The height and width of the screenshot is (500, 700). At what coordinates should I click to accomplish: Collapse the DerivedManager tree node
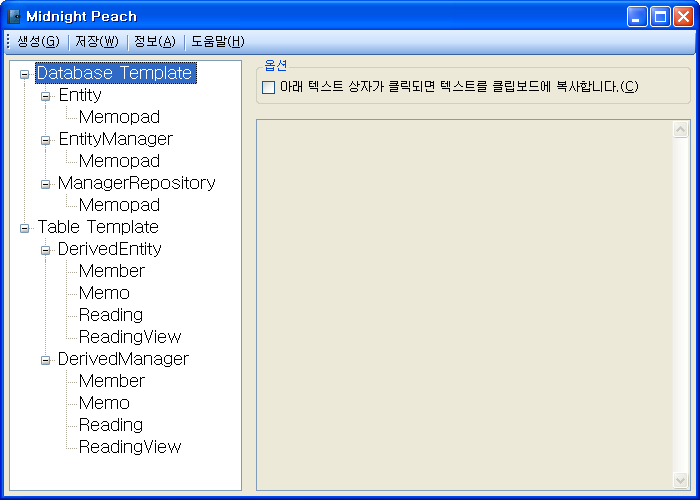[x=46, y=360]
